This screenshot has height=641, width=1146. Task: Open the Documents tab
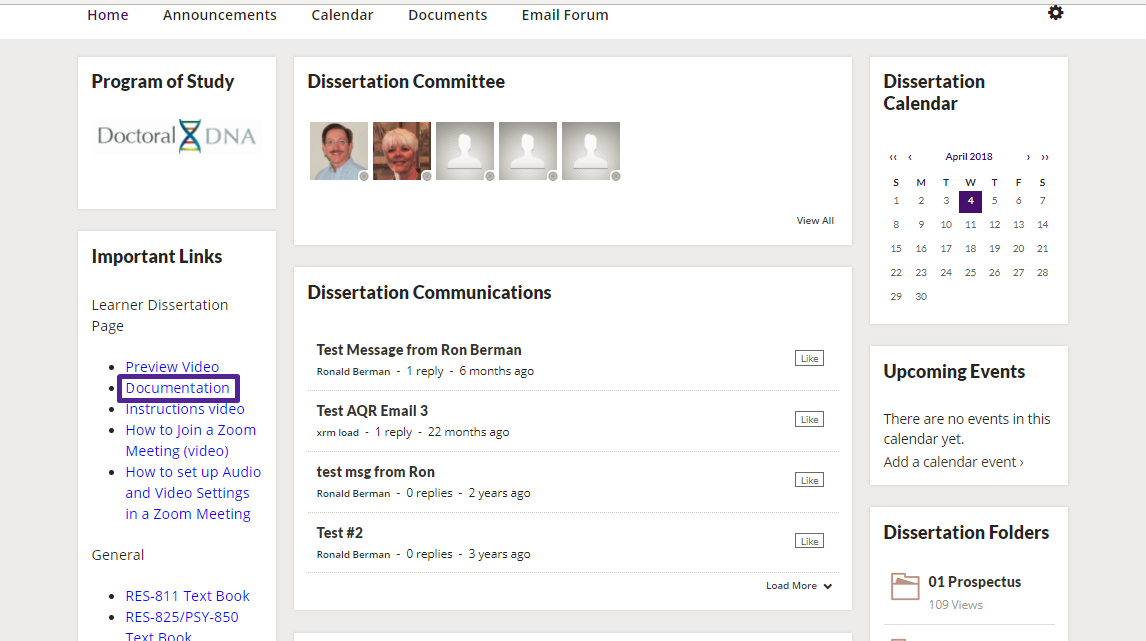[447, 15]
